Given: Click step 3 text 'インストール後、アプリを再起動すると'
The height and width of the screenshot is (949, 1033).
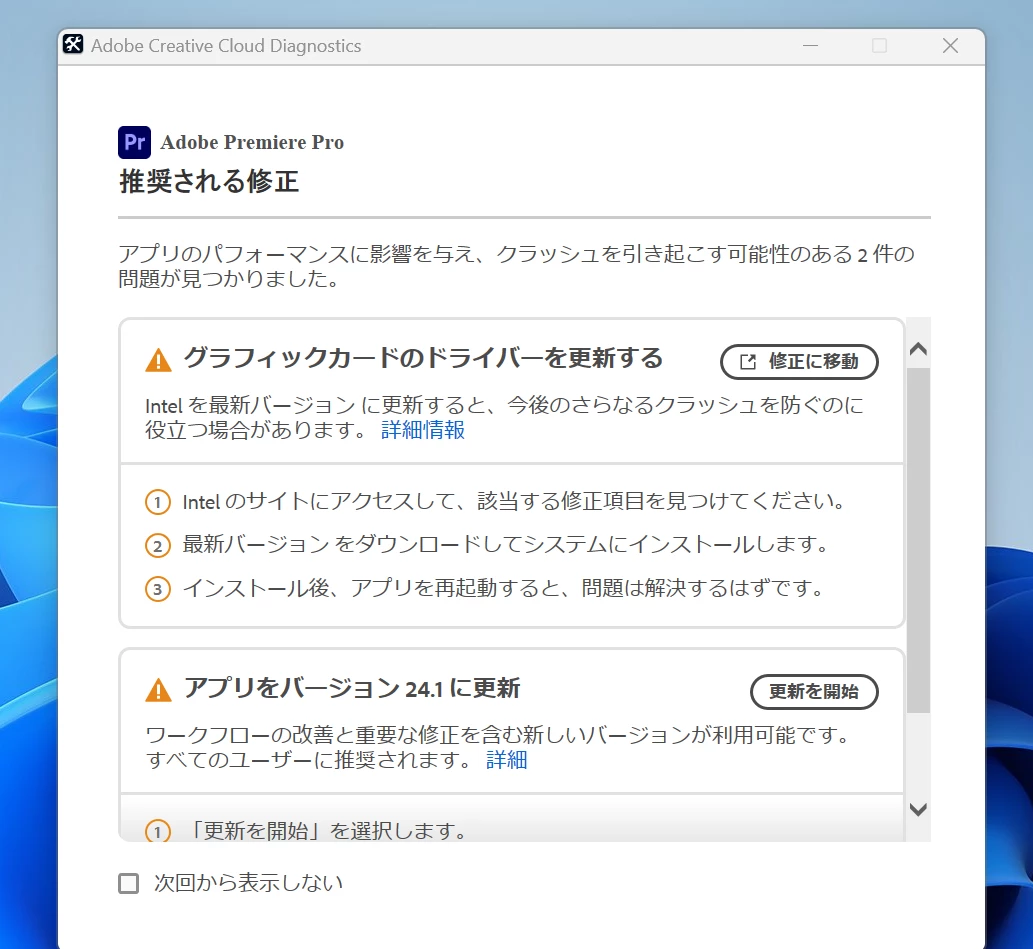Looking at the screenshot, I should (371, 588).
